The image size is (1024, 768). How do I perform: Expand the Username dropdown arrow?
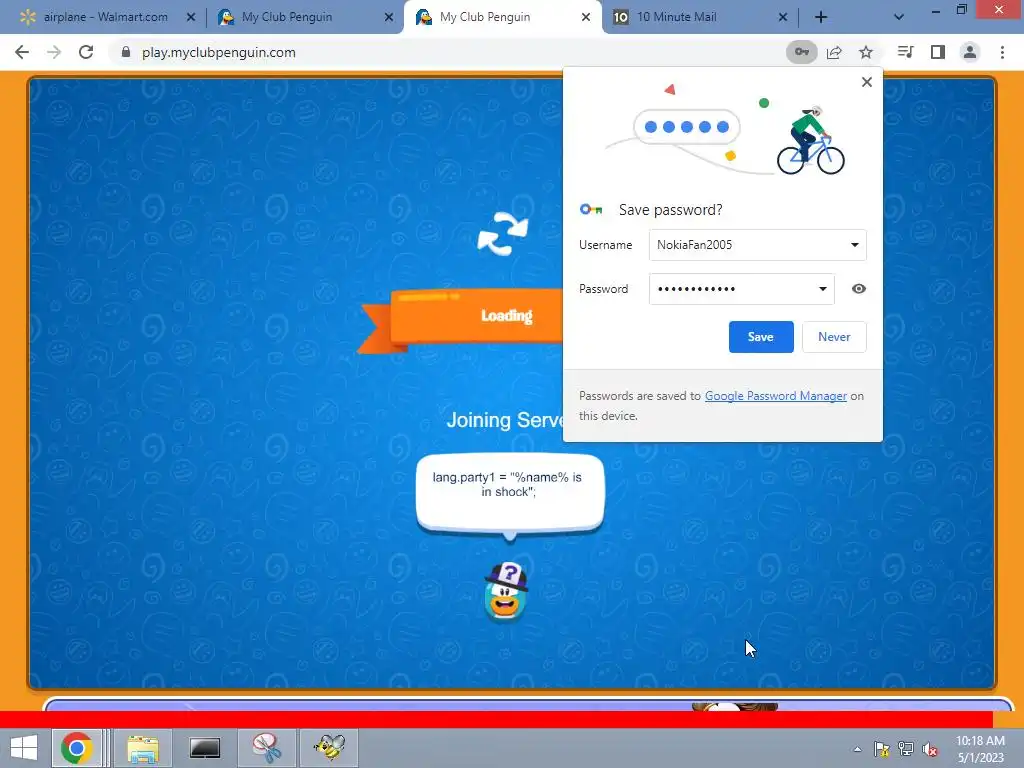854,245
